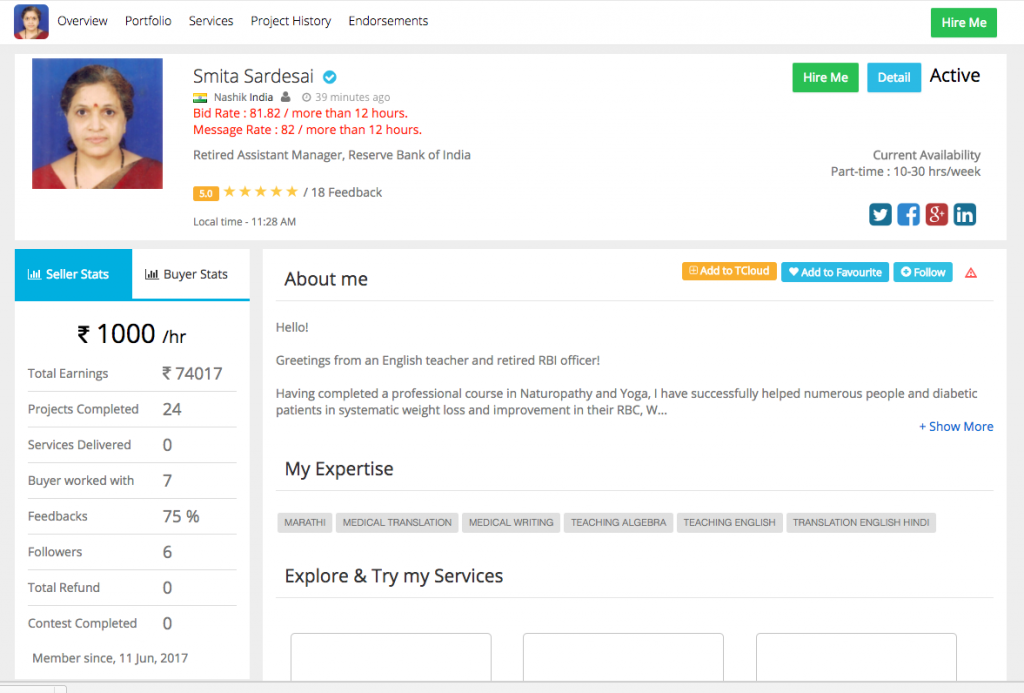The width and height of the screenshot is (1024, 693).
Task: Open Project History in navigation
Action: pyautogui.click(x=291, y=21)
